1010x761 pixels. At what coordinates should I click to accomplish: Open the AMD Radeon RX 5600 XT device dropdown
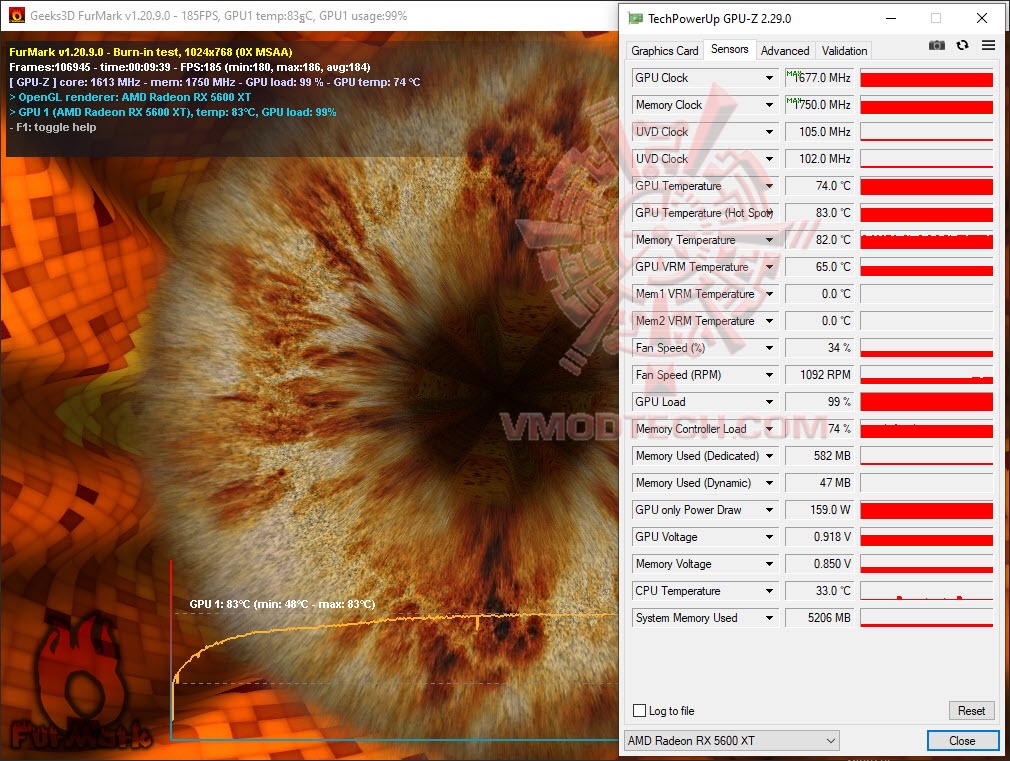732,740
